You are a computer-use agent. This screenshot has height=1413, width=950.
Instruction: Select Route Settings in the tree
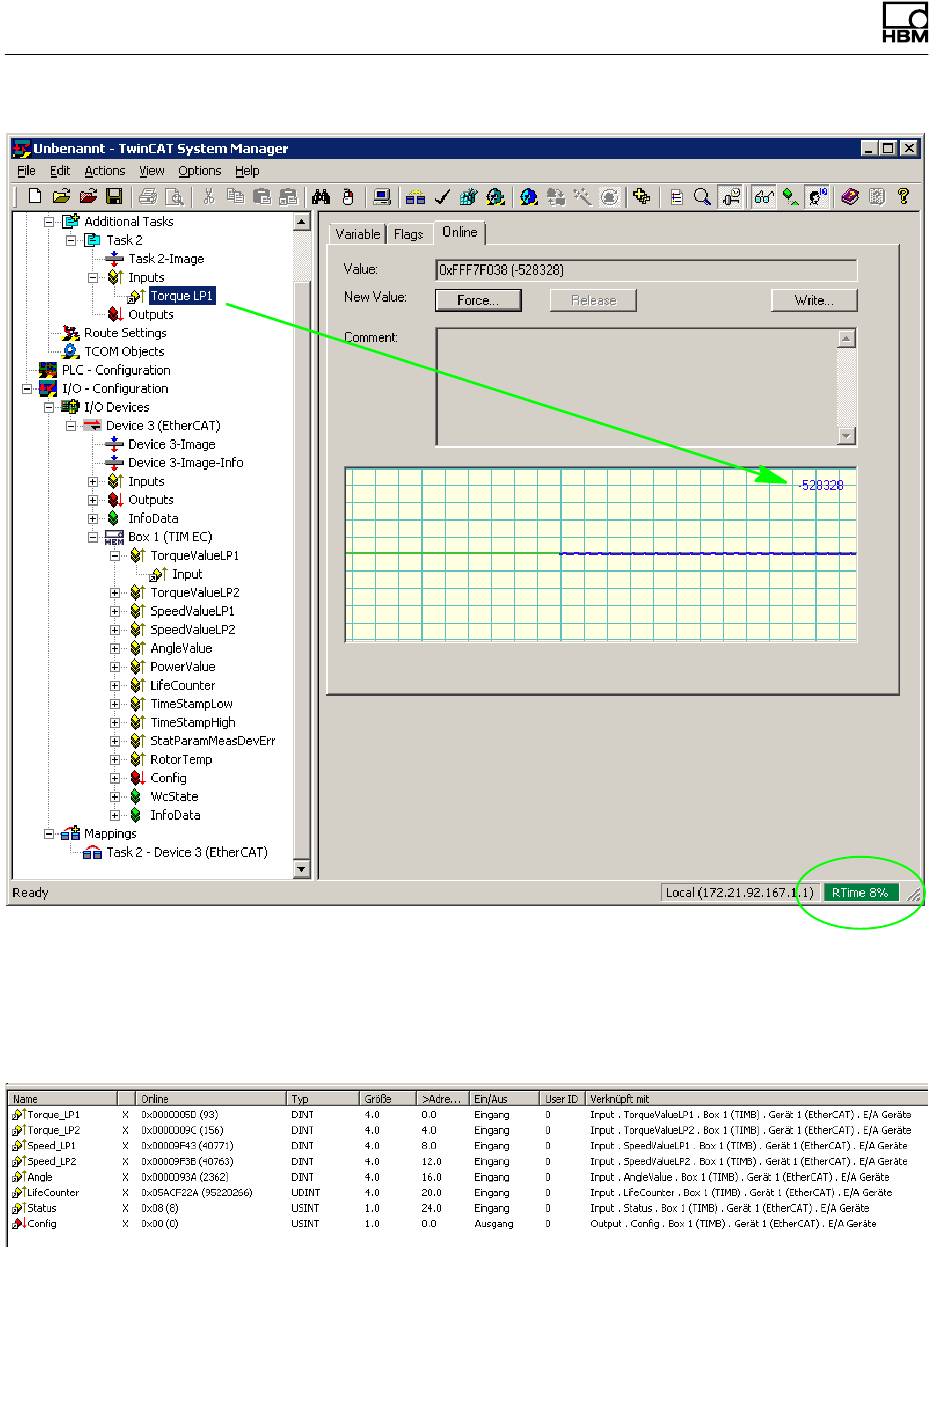(125, 333)
